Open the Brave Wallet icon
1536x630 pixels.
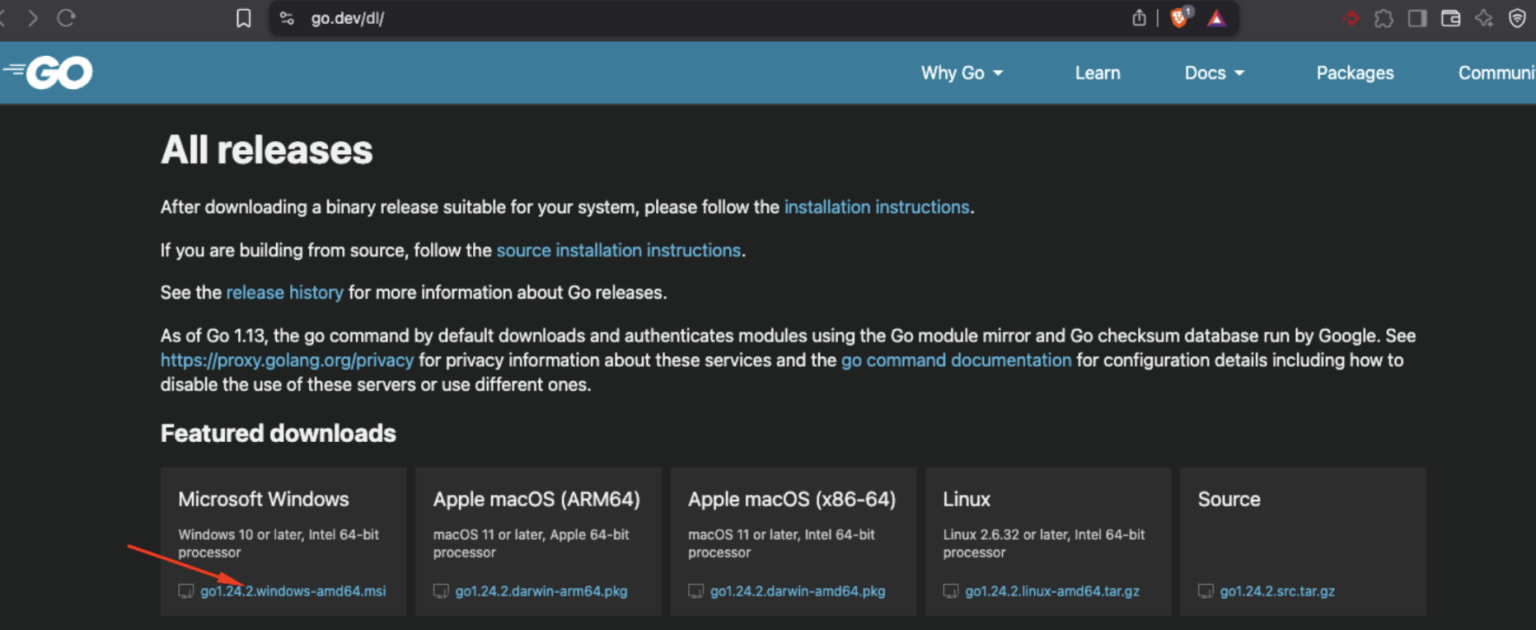tap(1450, 17)
